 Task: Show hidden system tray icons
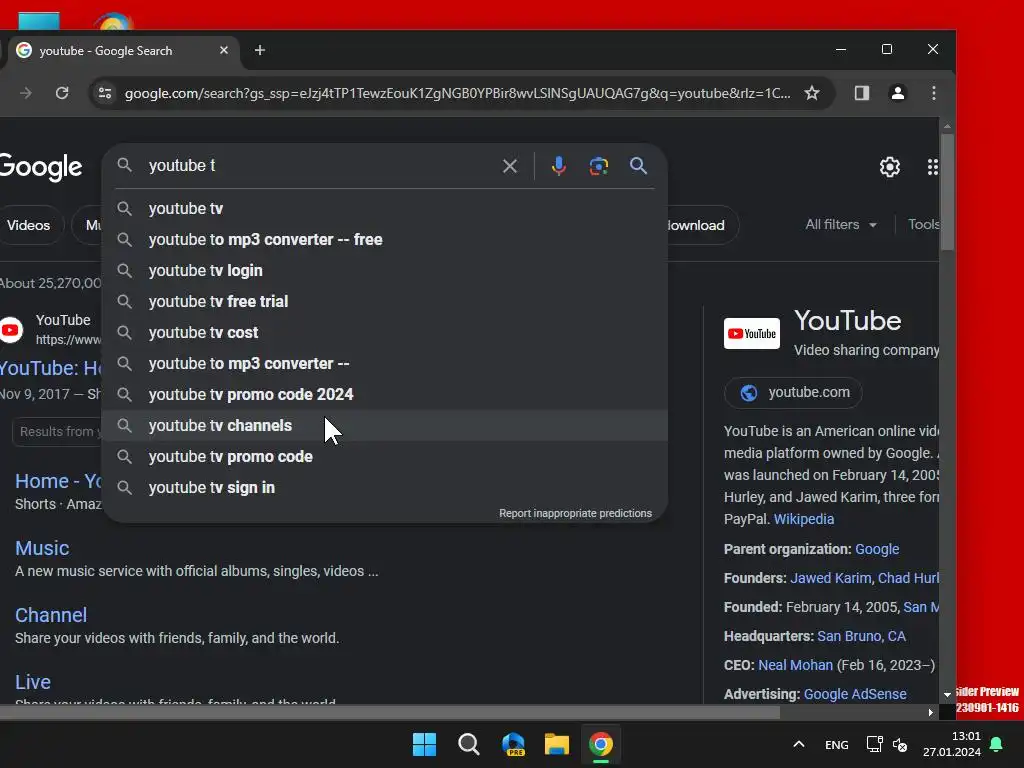[x=798, y=744]
